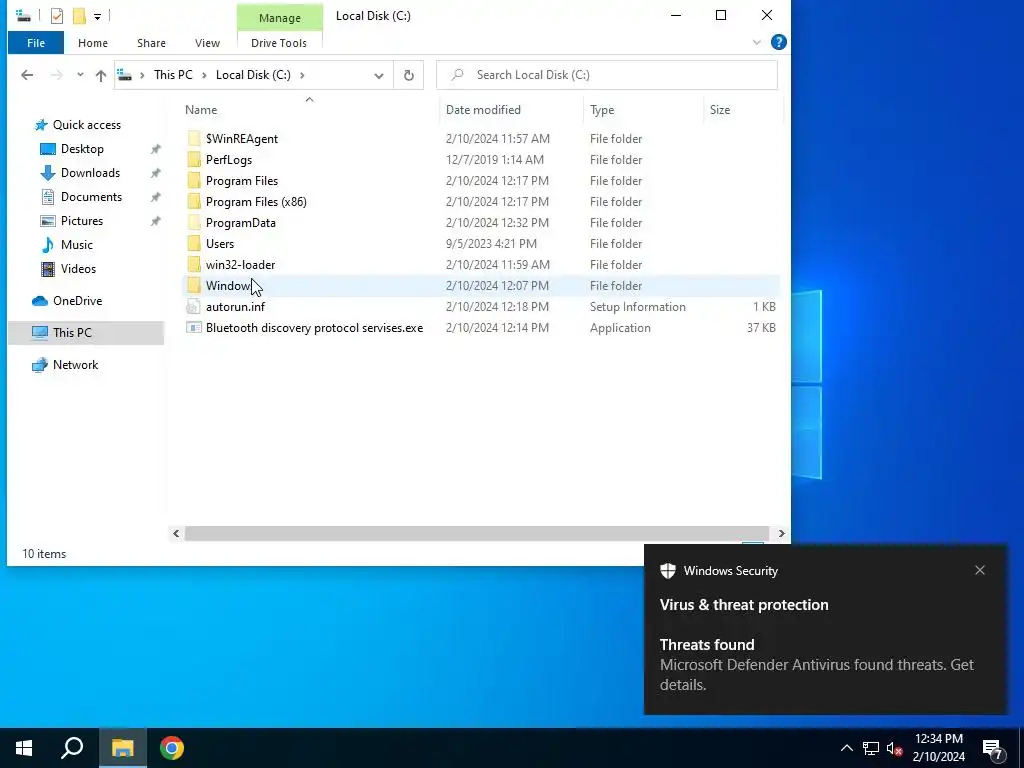Image resolution: width=1024 pixels, height=768 pixels.
Task: Open the Recent locations dropdown
Action: pyautogui.click(x=80, y=75)
